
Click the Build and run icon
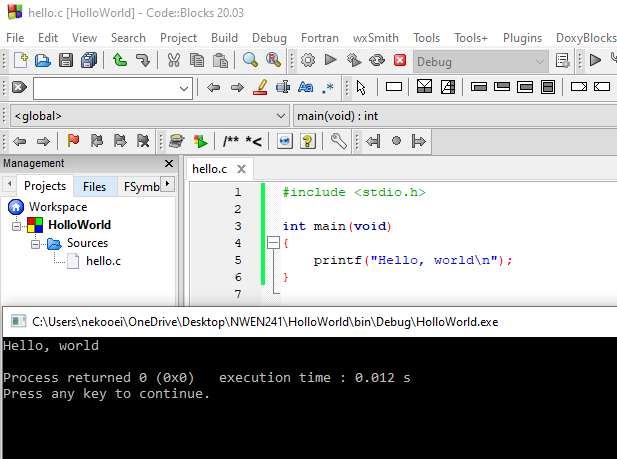point(354,61)
